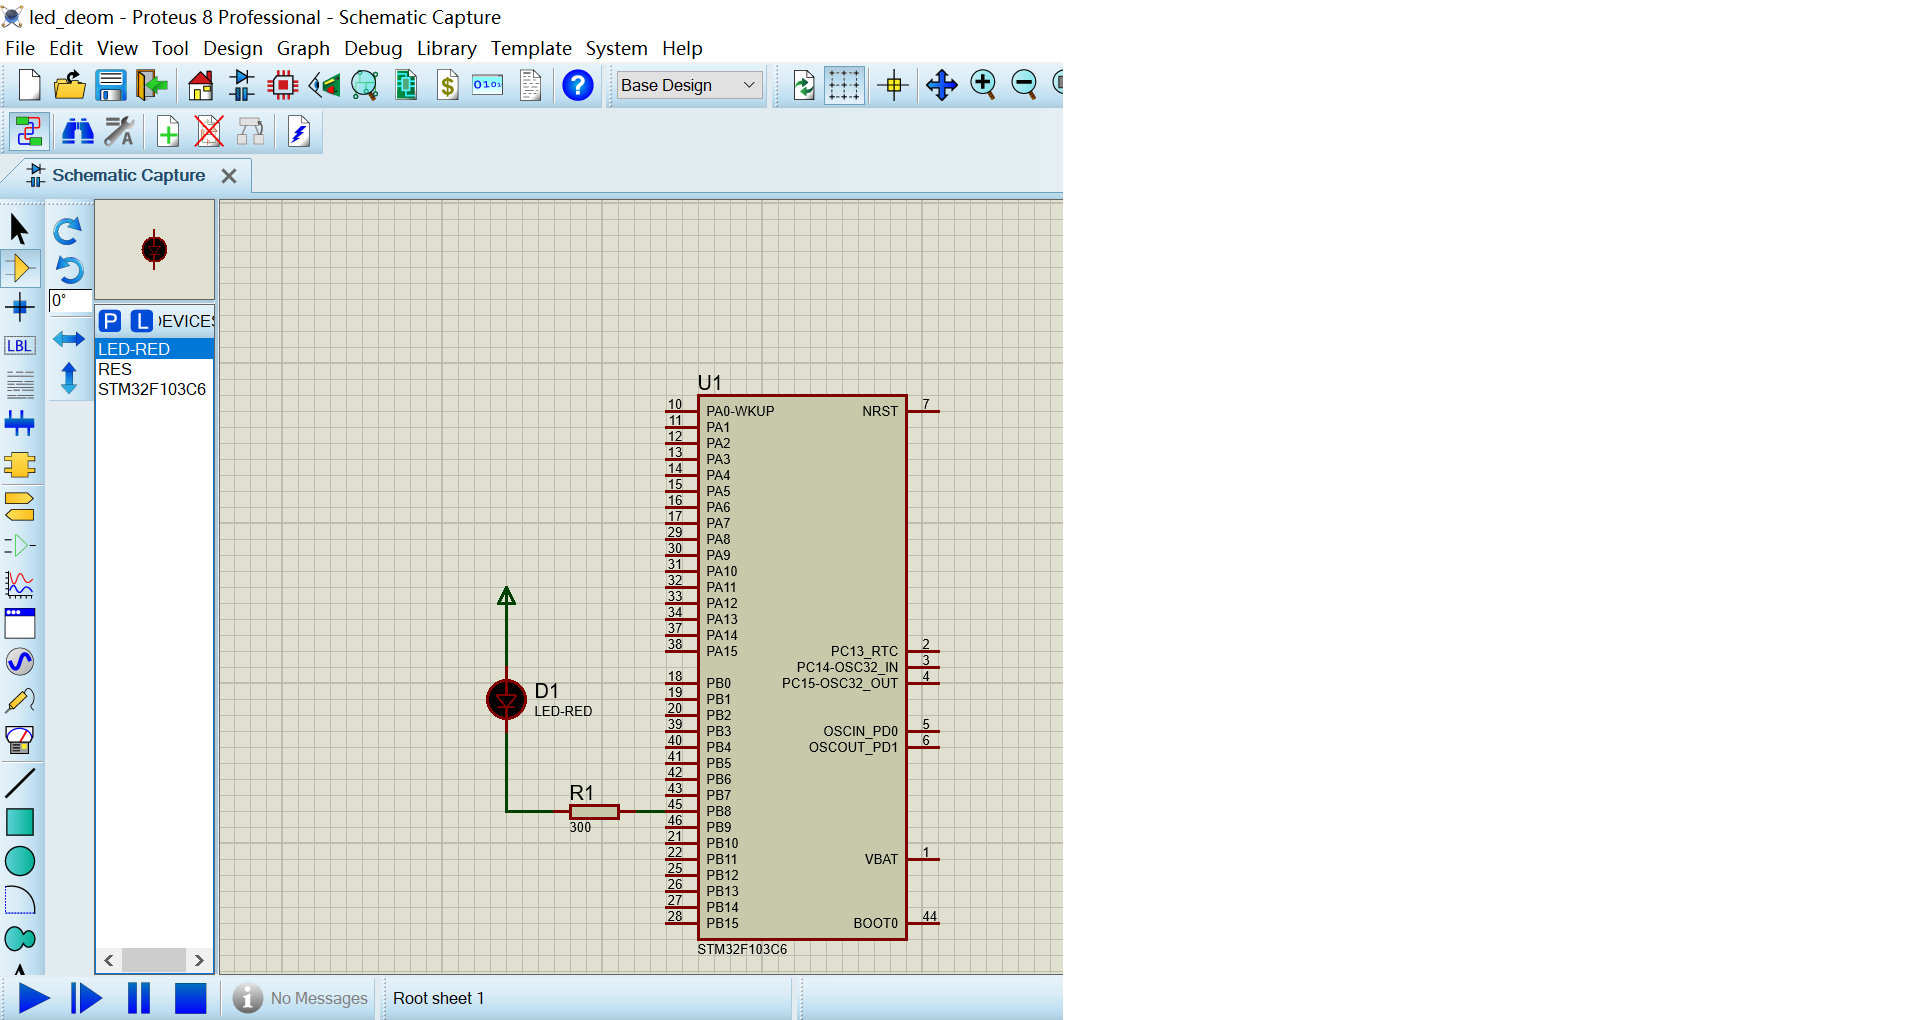Screen dimensions: 1920x1020
Task: Go to Home page icon
Action: (x=200, y=85)
